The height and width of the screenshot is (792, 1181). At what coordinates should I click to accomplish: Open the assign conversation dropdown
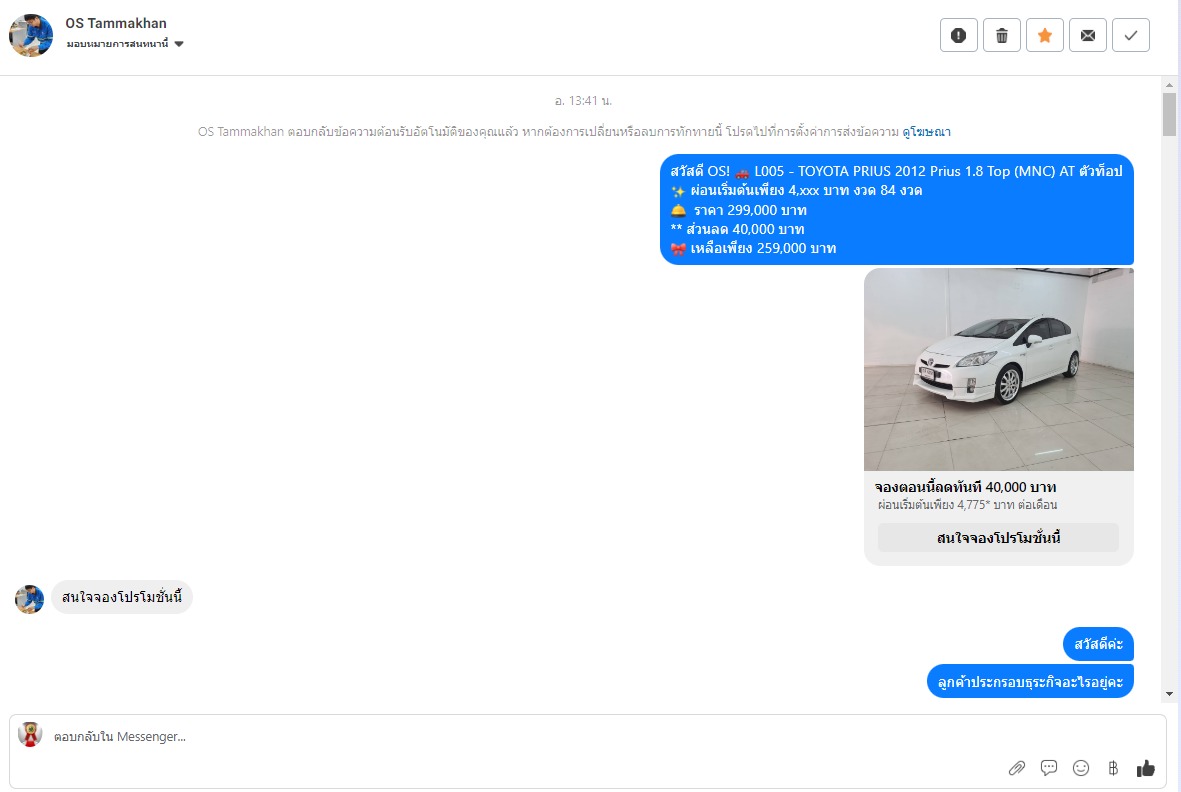point(125,44)
